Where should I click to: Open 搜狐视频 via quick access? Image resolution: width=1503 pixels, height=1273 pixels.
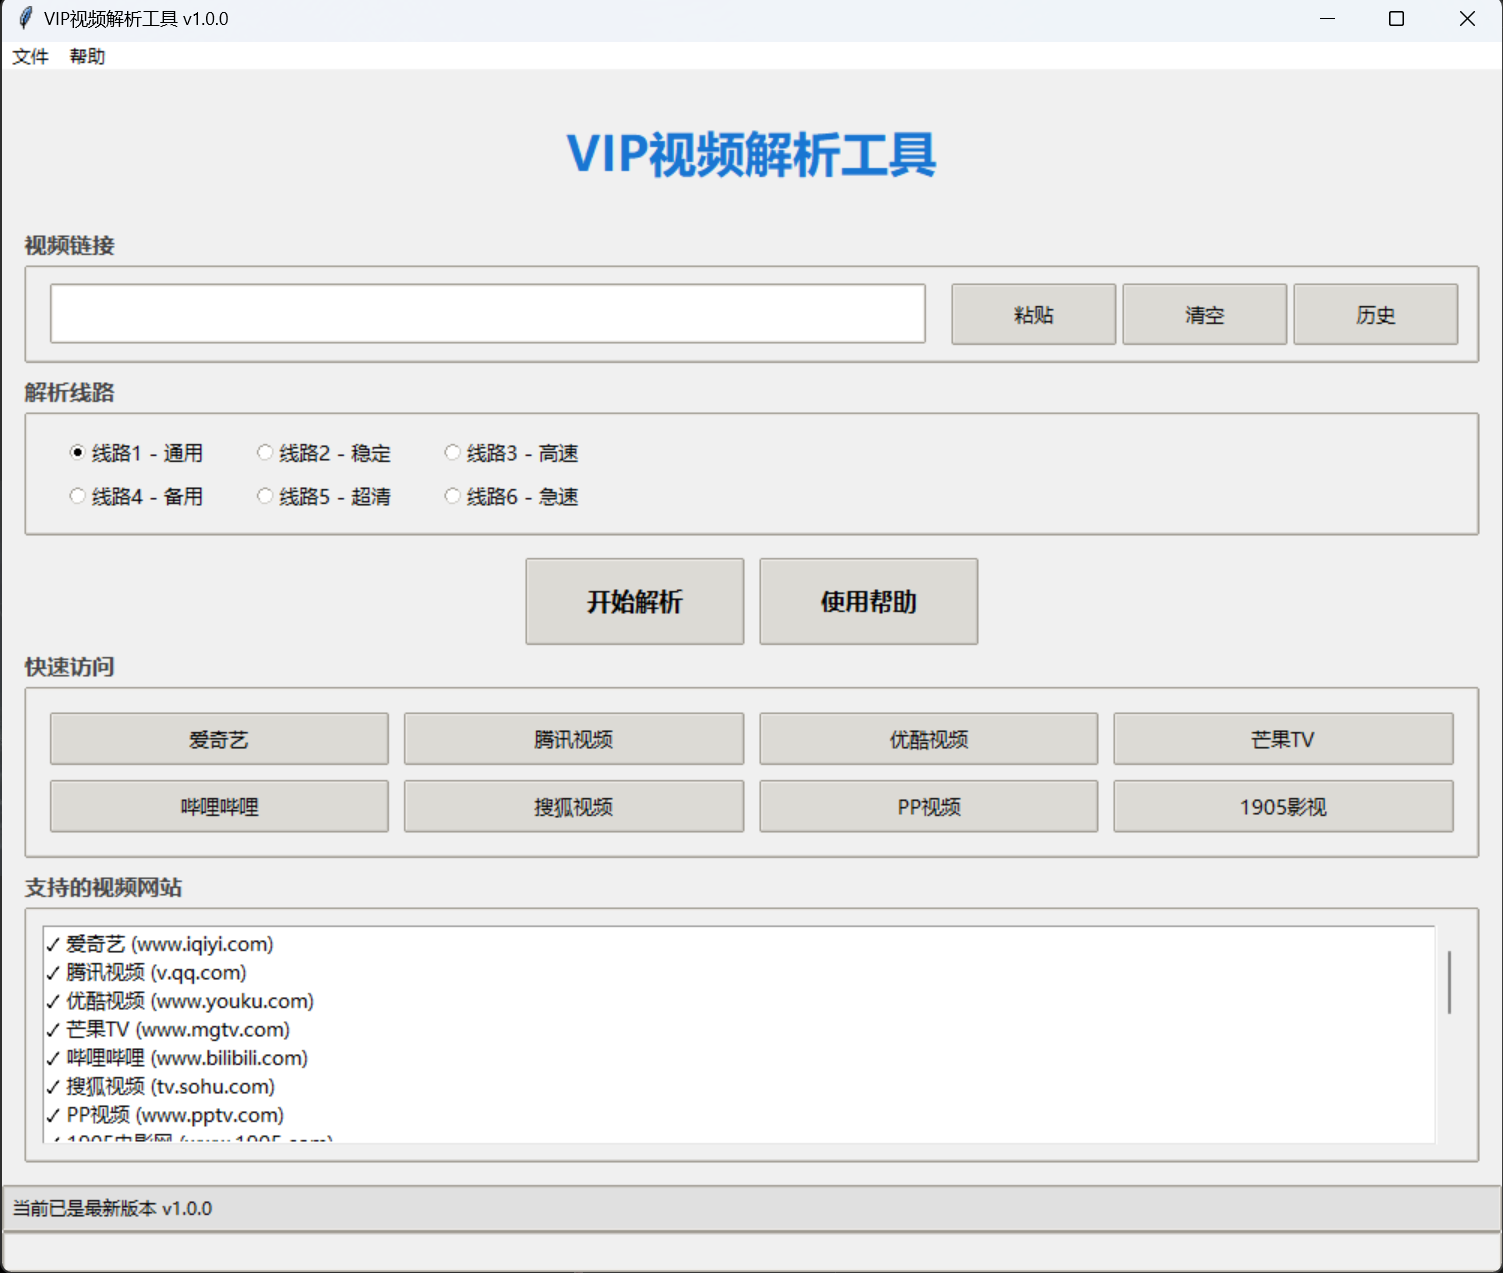573,806
